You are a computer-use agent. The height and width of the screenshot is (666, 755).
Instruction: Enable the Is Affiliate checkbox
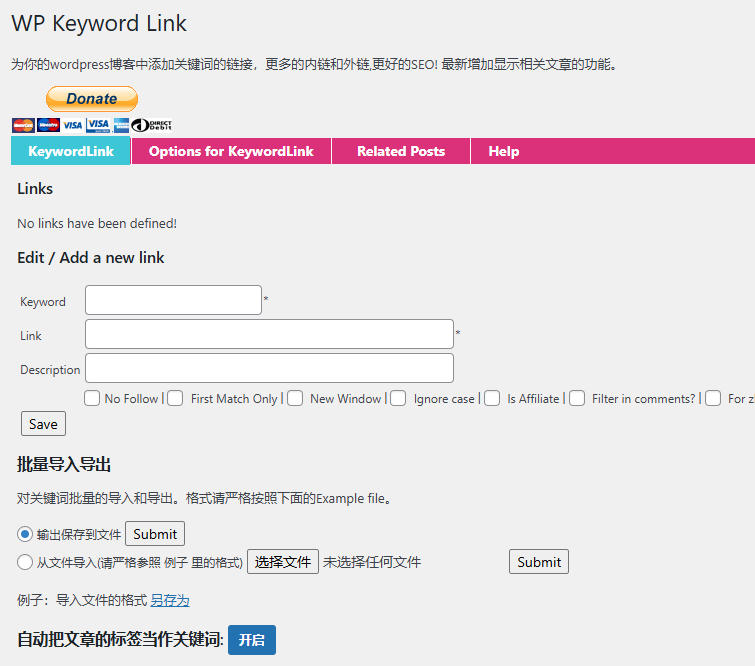click(492, 398)
